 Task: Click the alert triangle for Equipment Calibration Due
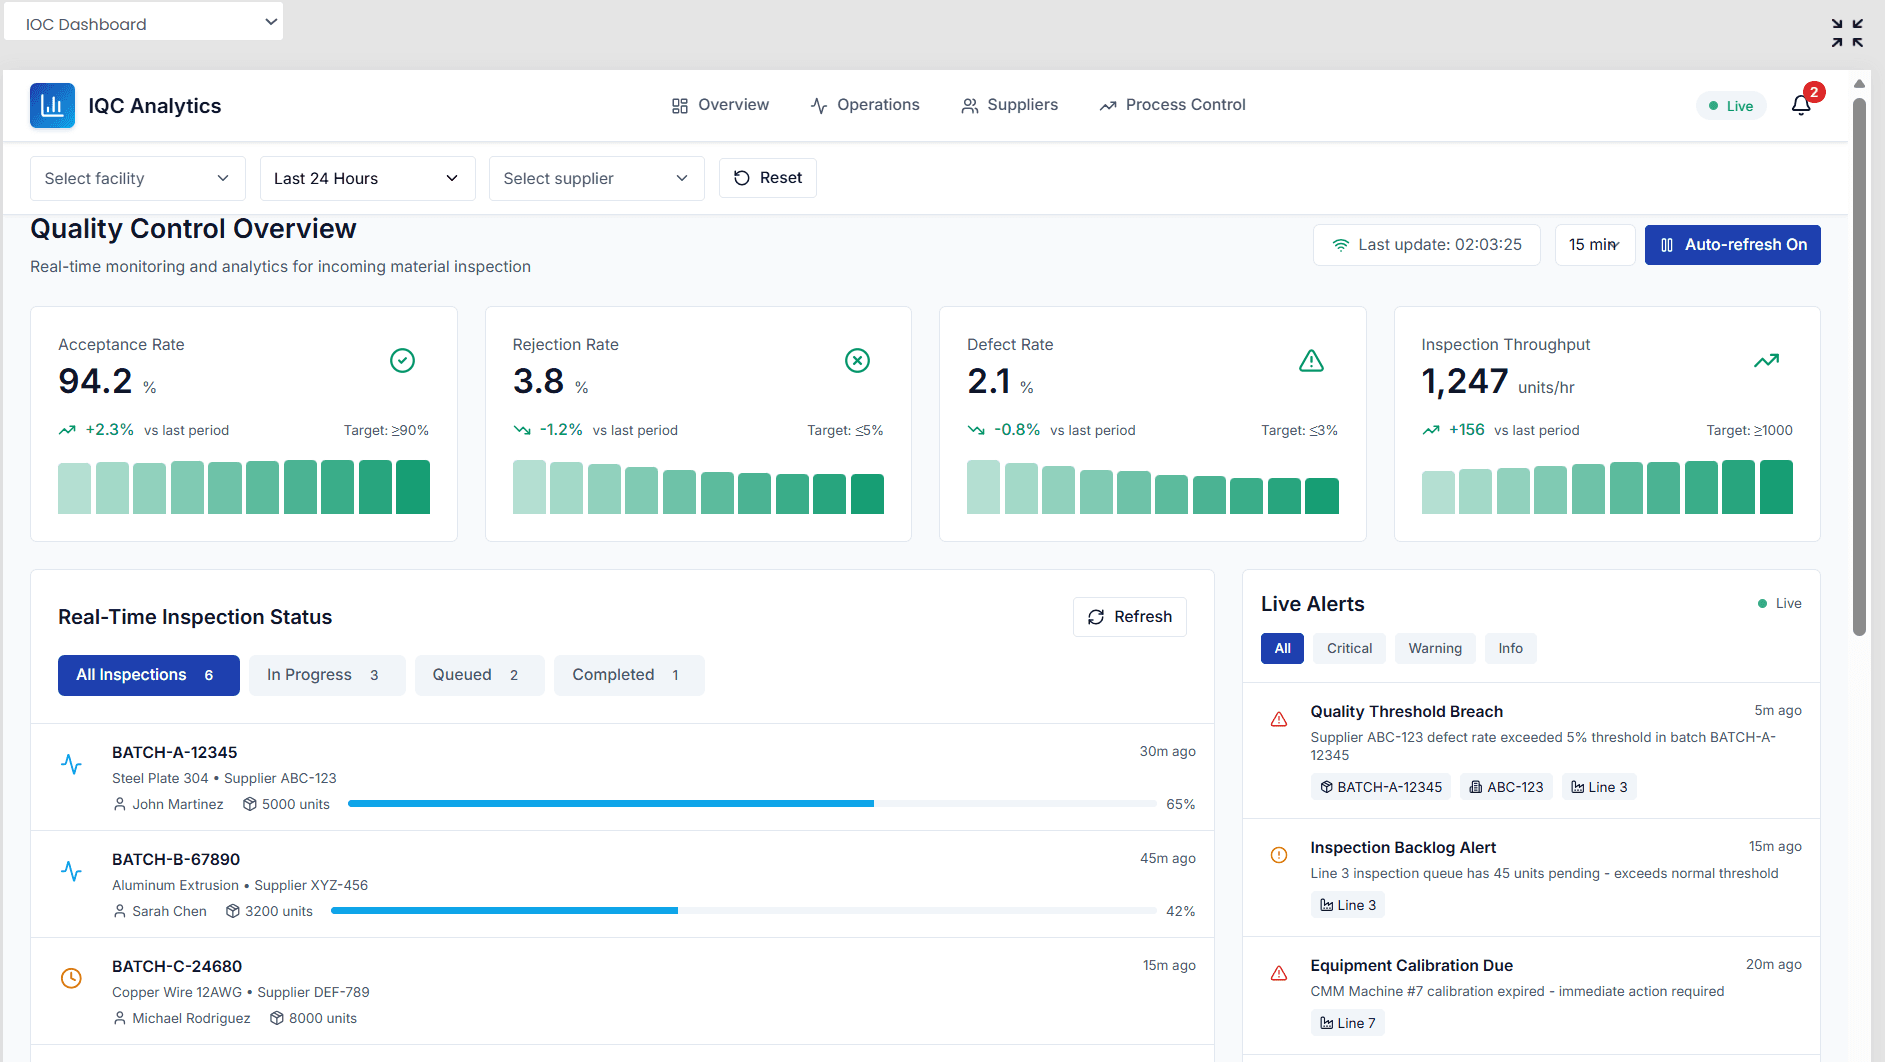pos(1278,973)
